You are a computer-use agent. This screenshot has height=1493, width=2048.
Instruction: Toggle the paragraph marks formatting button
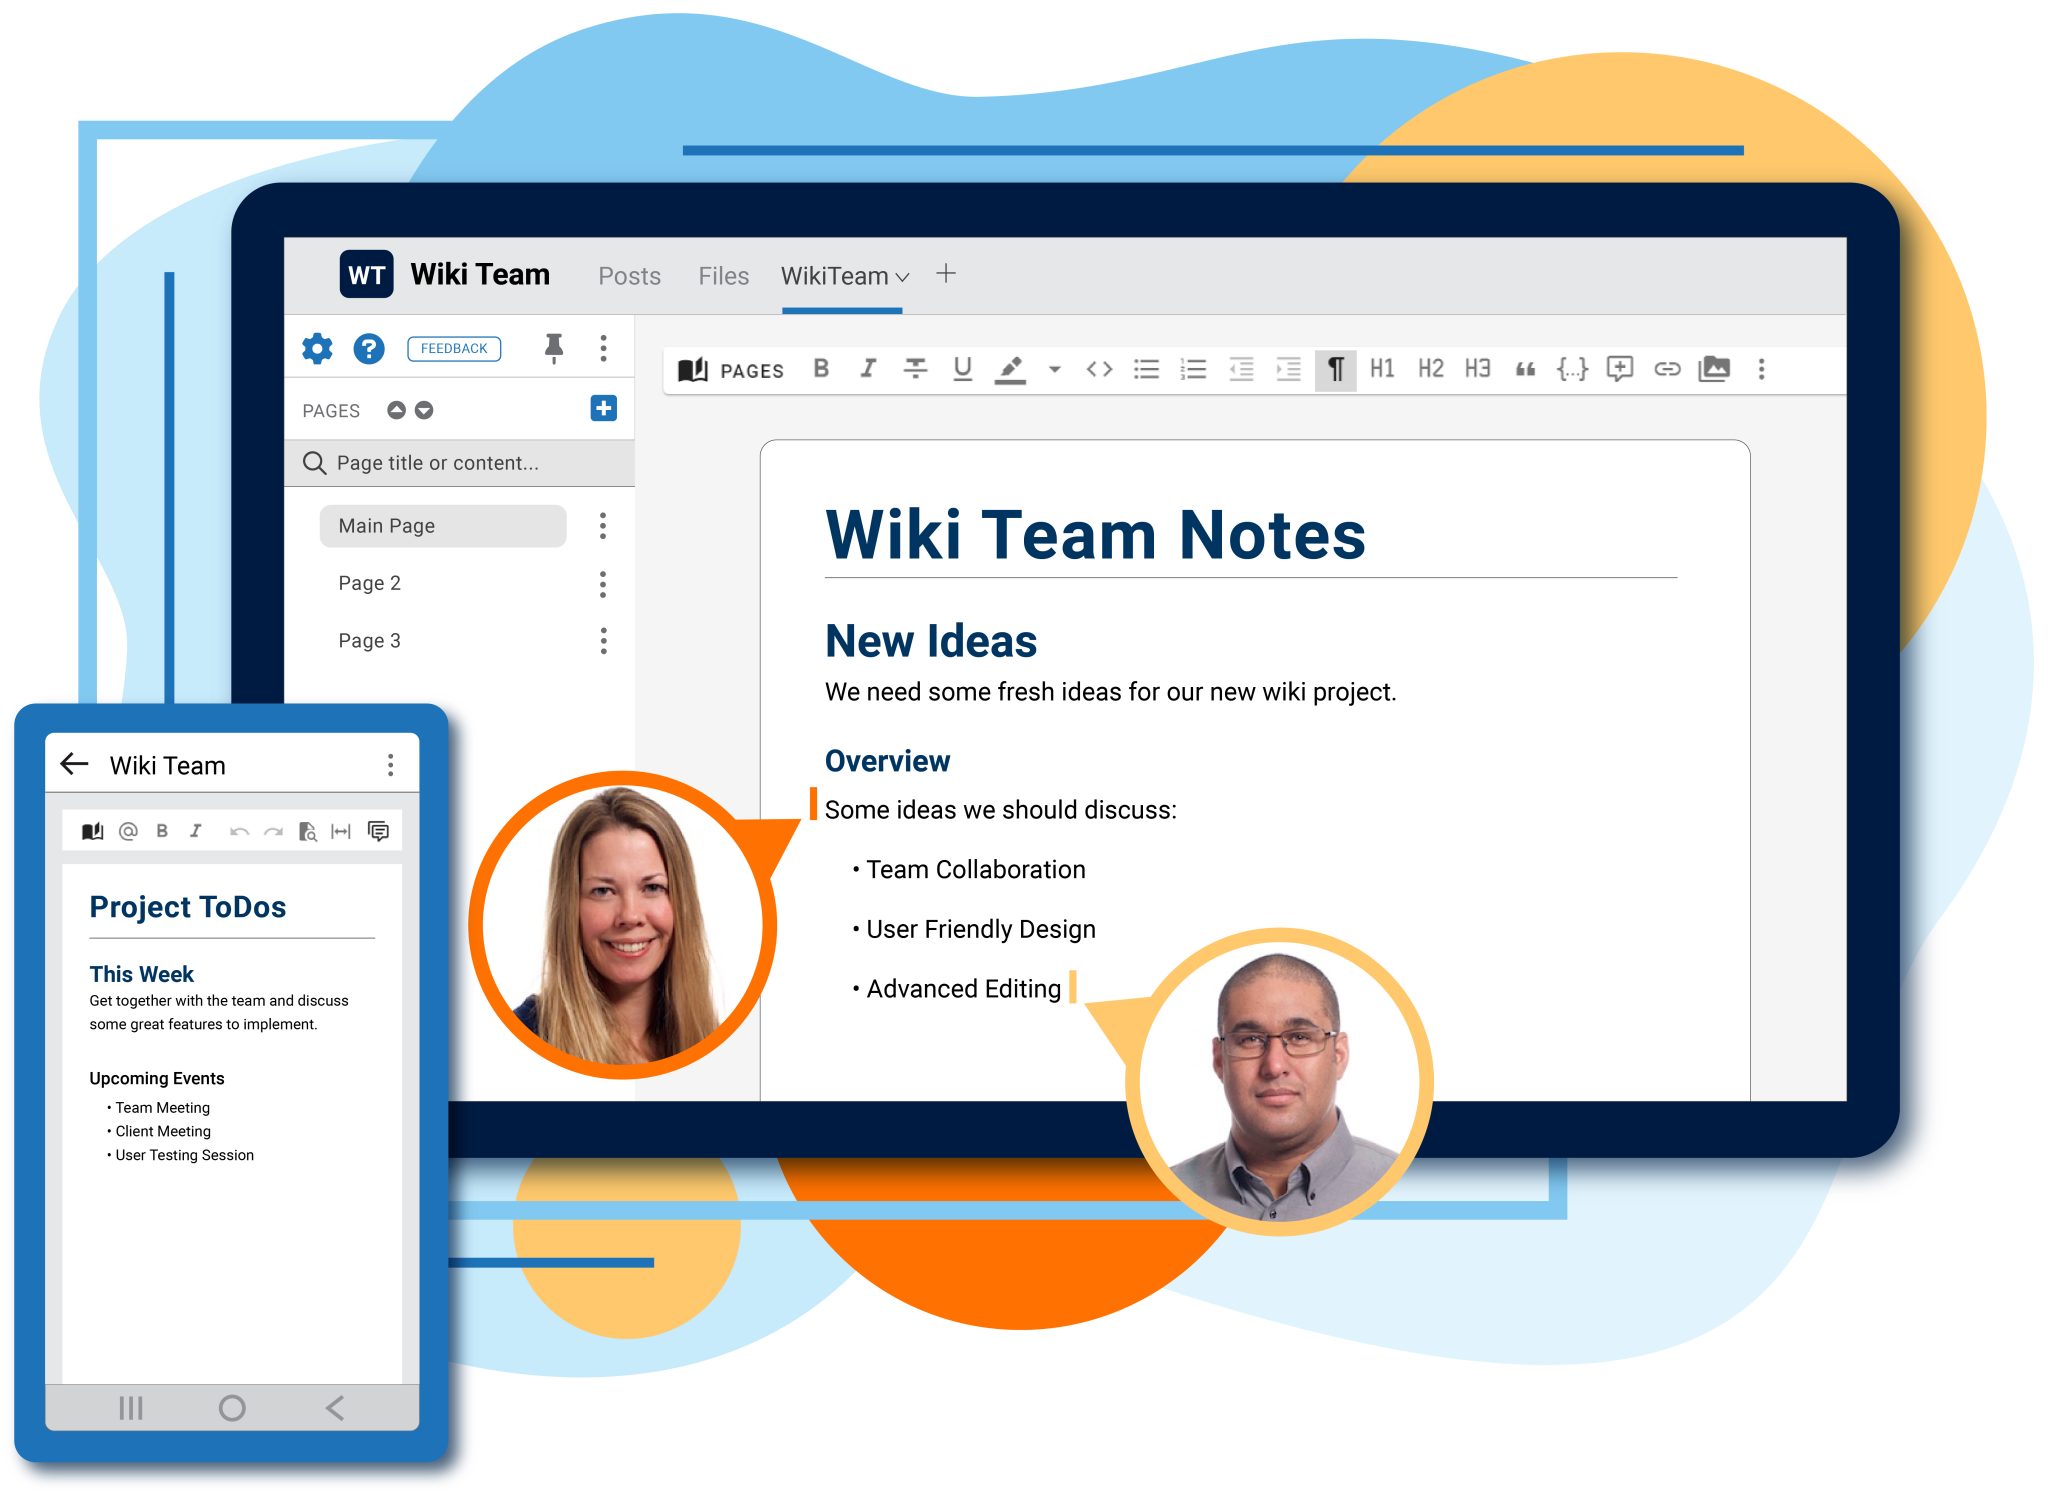pos(1335,369)
